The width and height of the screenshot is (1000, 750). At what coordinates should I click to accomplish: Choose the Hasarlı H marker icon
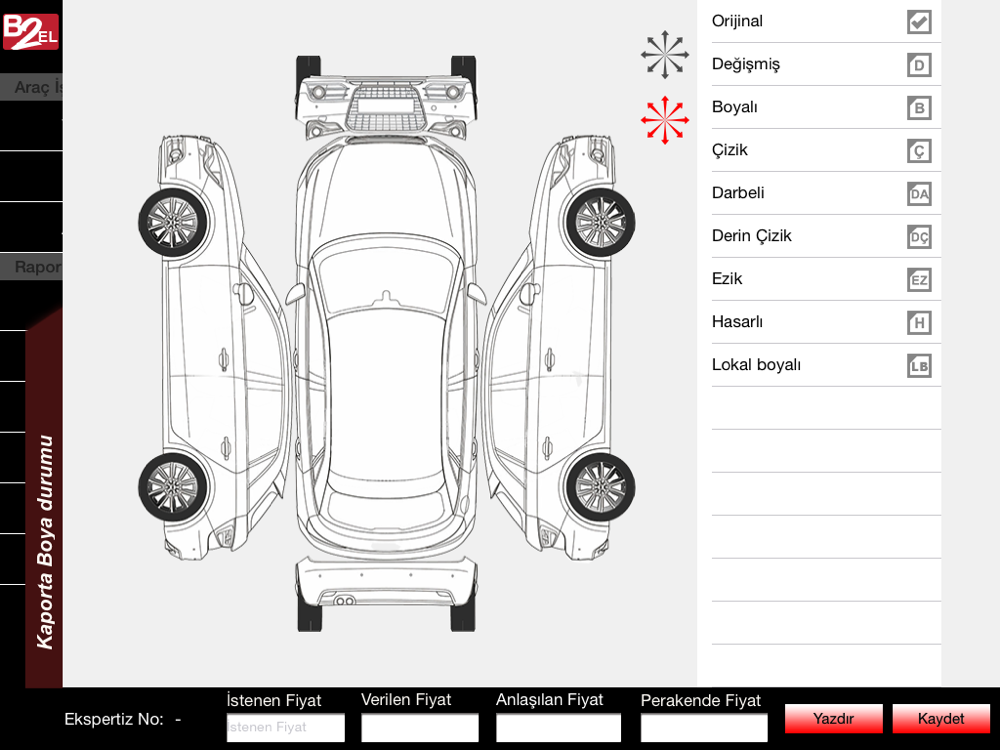click(x=919, y=323)
